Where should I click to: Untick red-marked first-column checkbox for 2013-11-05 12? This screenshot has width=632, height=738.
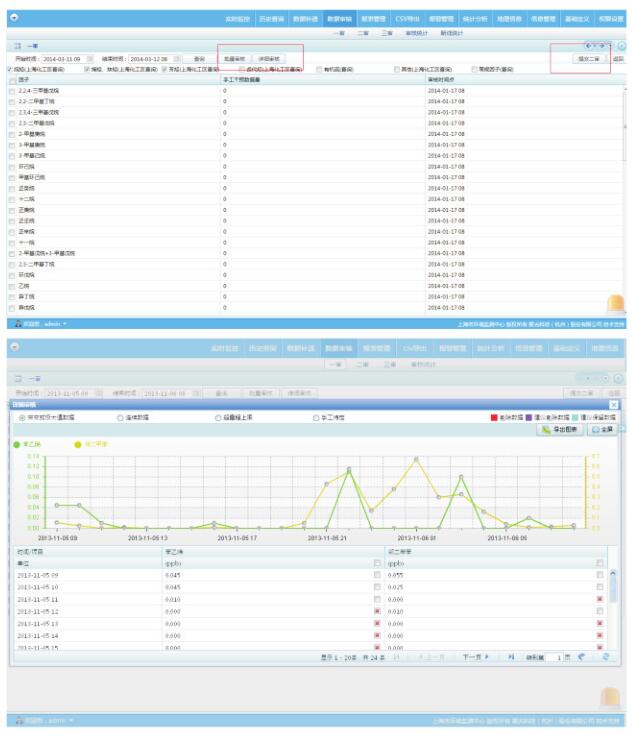[x=377, y=611]
